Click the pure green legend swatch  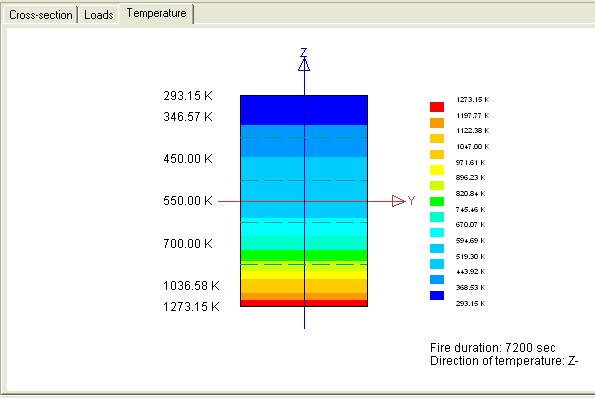click(x=437, y=201)
